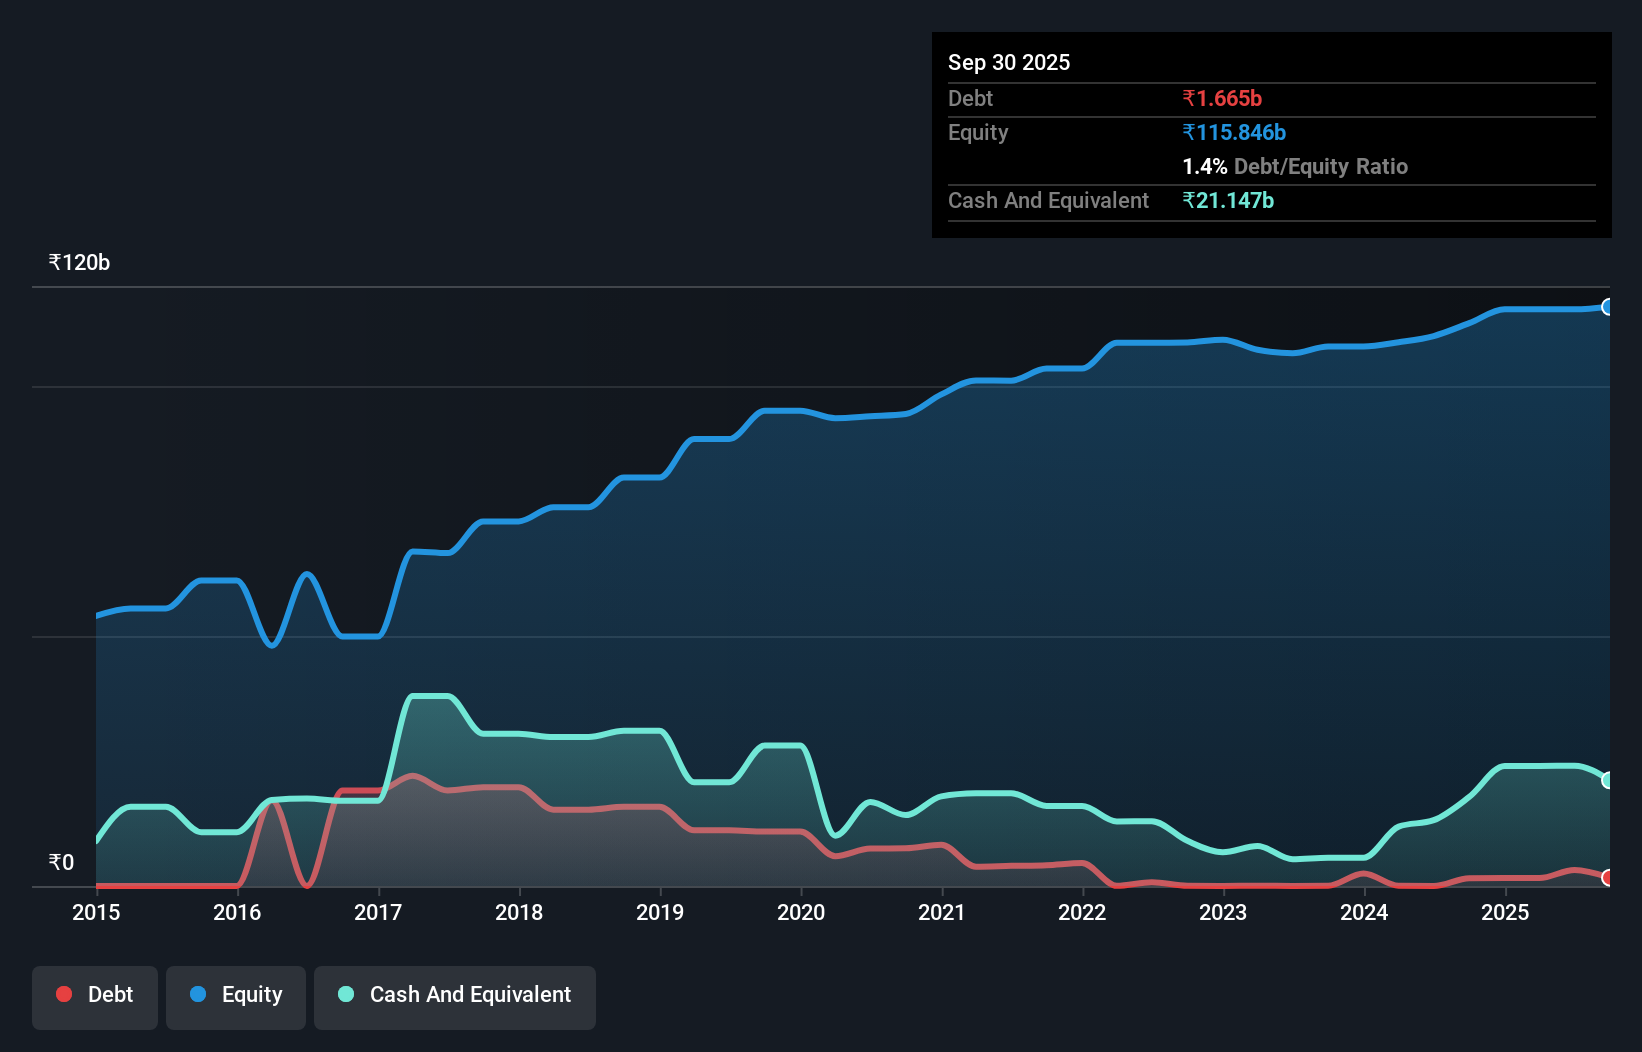Click the ₹120b y-axis label
Screen dimensions: 1642x1052
80,263
